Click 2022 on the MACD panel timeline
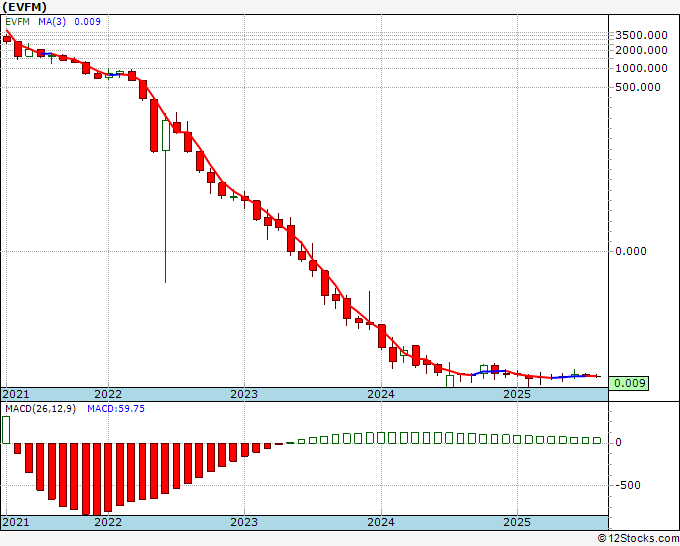This screenshot has width=680, height=546. (x=108, y=522)
